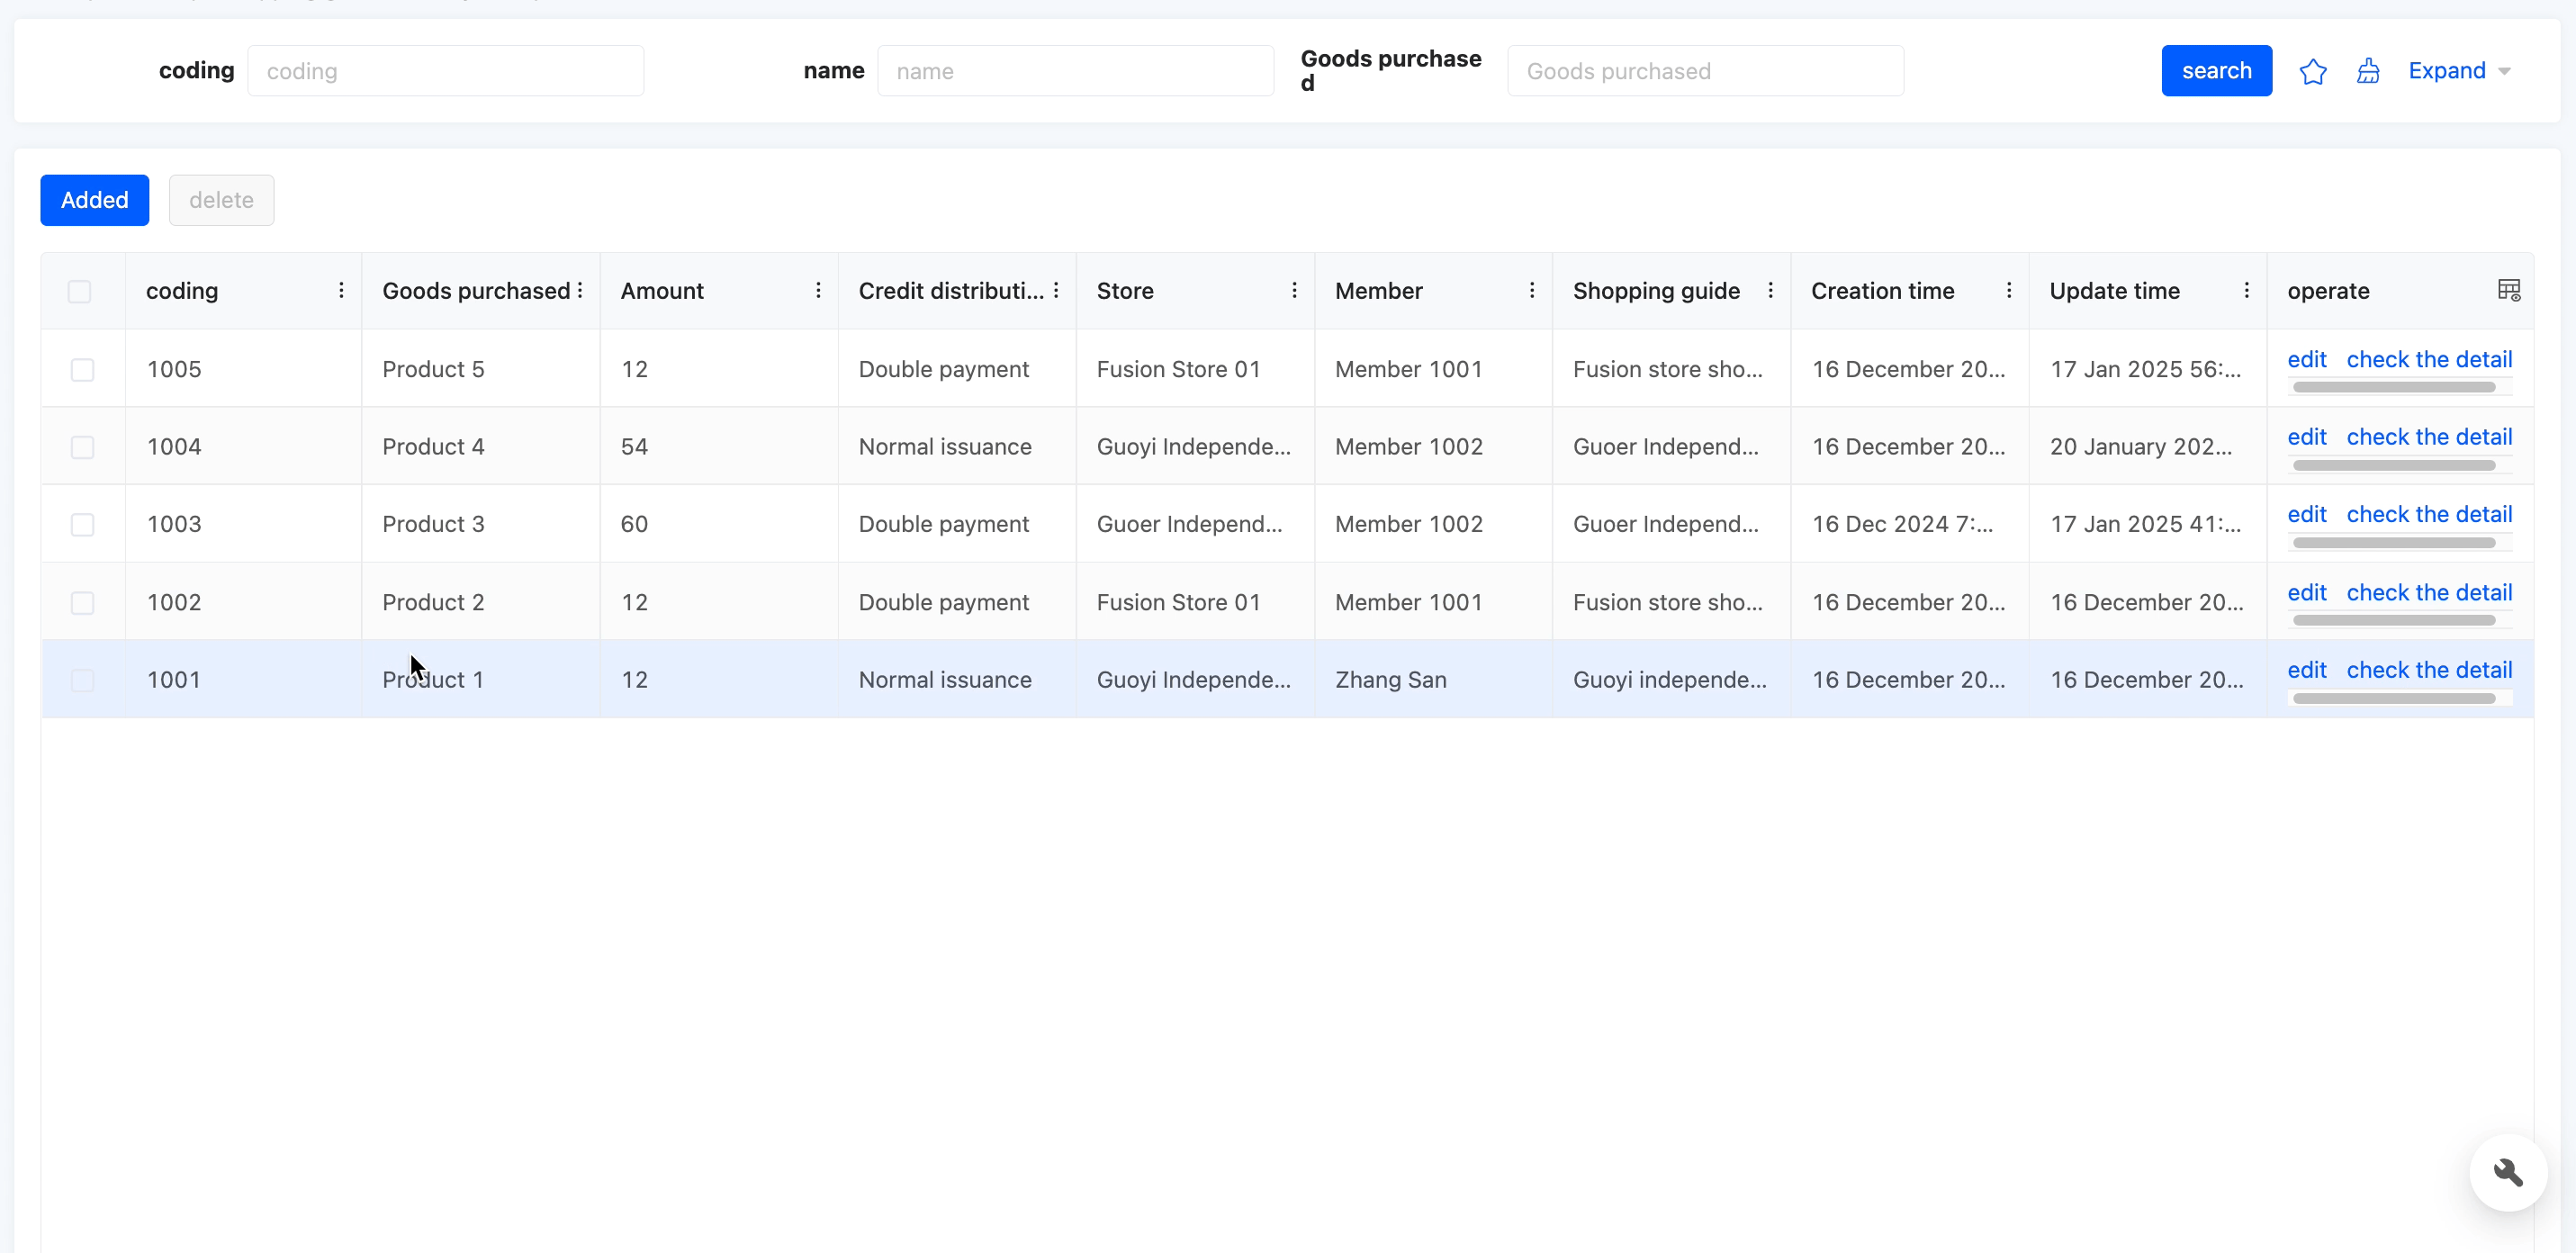
Task: Click edit link for row 1004
Action: tap(2306, 437)
